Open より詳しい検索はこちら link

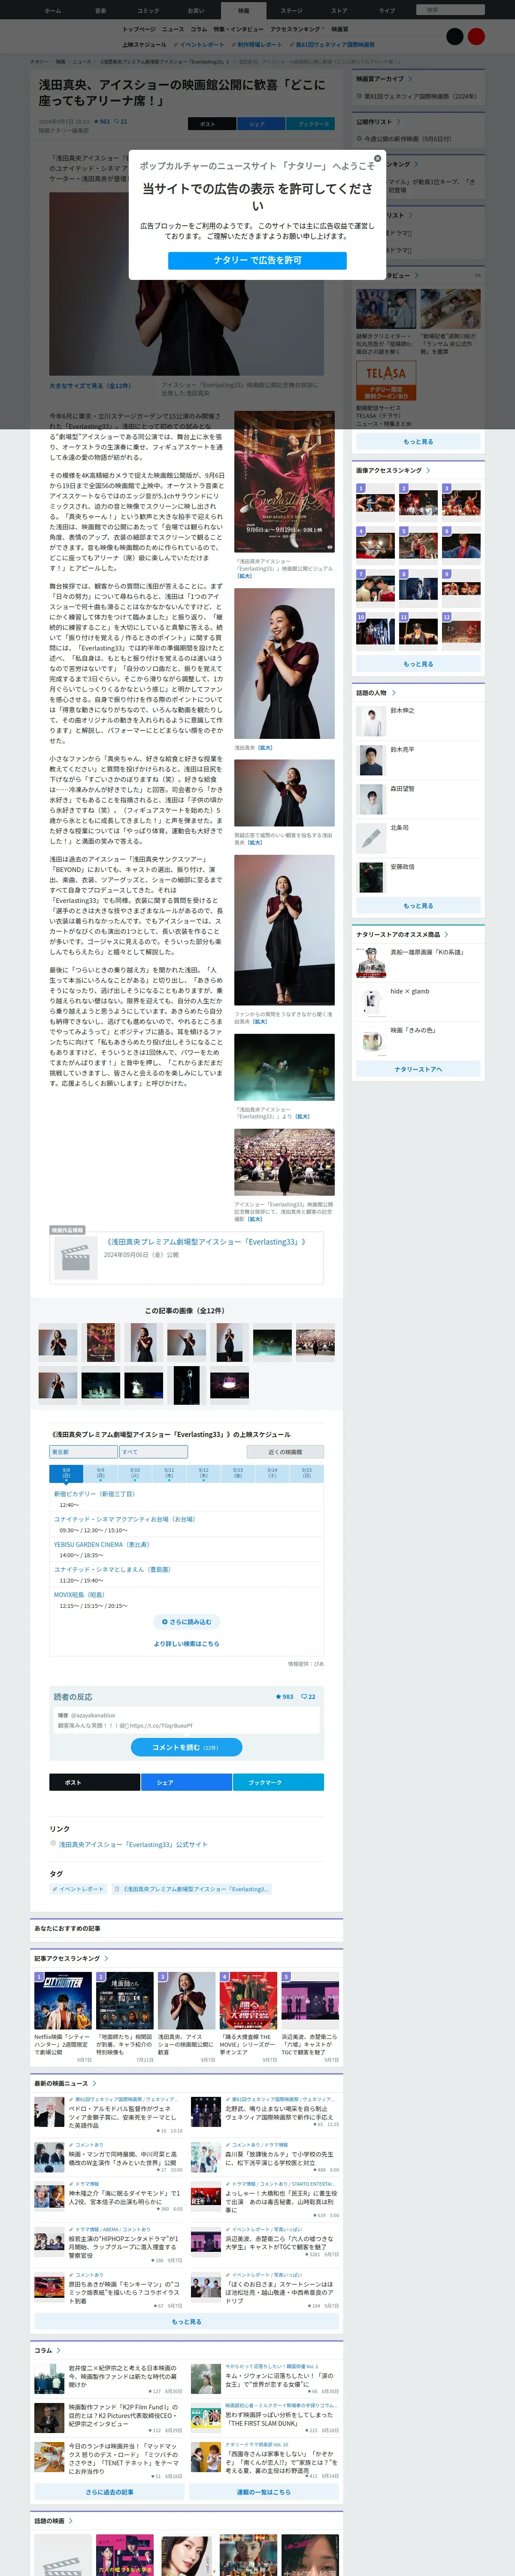click(187, 1643)
